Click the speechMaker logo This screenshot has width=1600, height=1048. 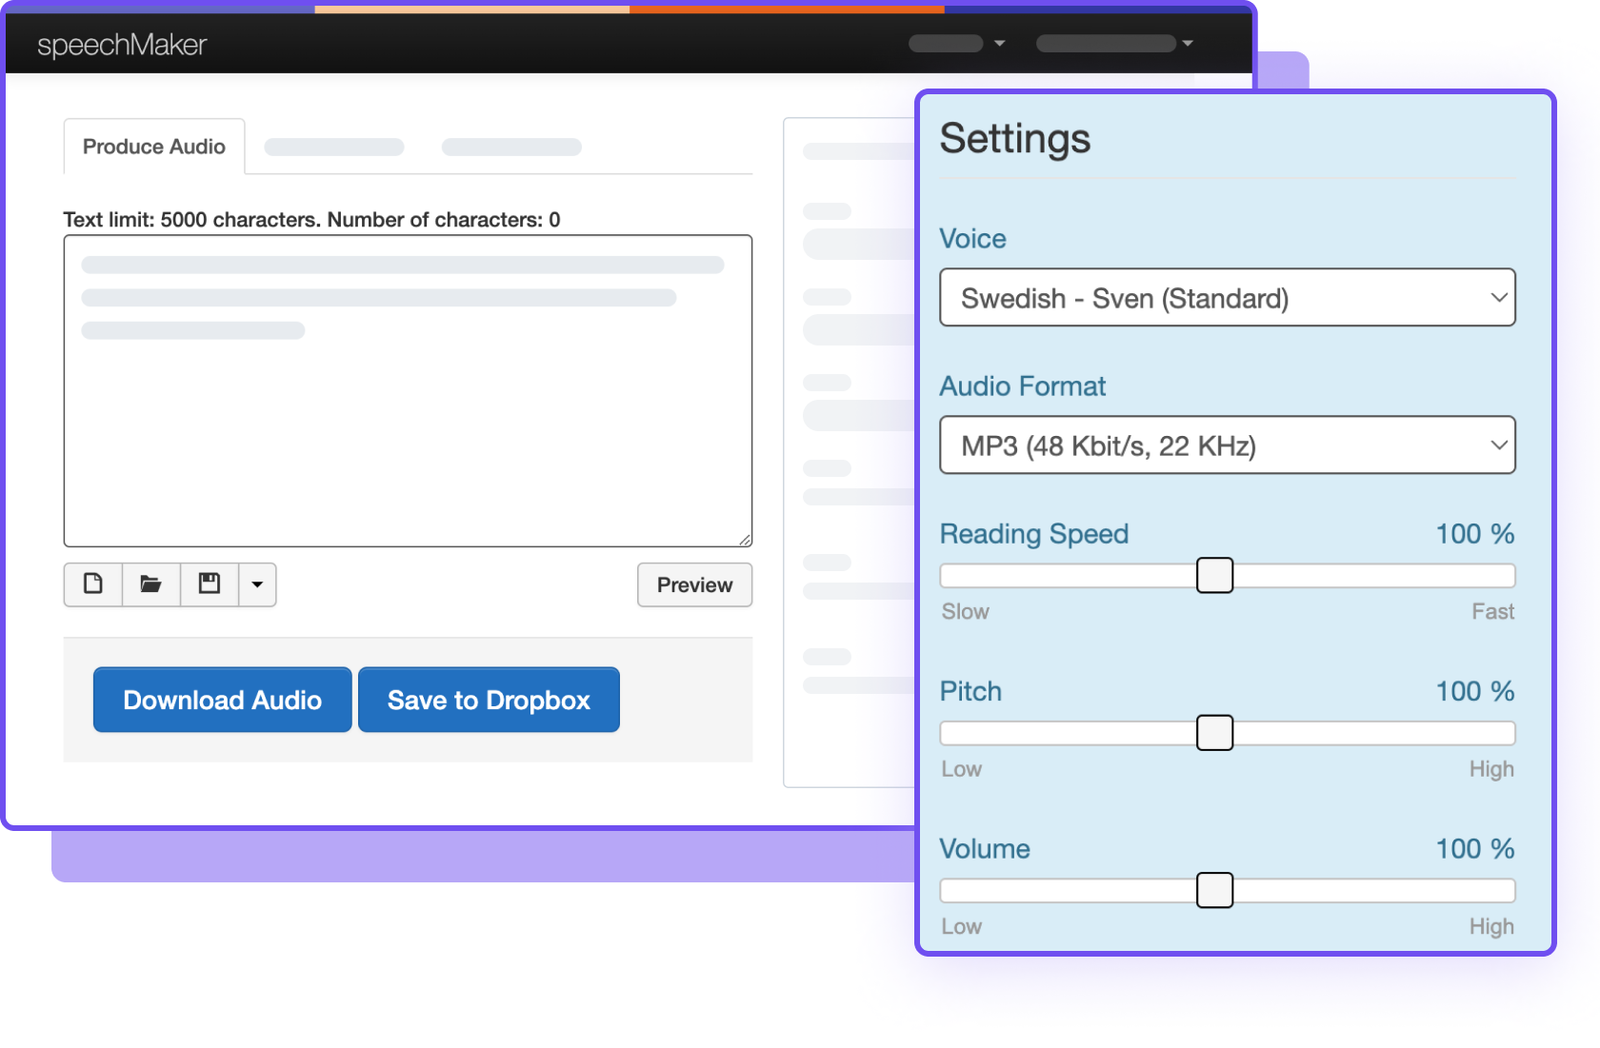122,45
